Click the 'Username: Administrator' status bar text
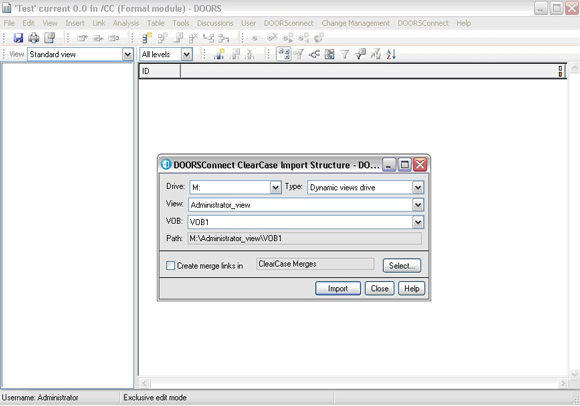This screenshot has width=580, height=406. coord(40,397)
